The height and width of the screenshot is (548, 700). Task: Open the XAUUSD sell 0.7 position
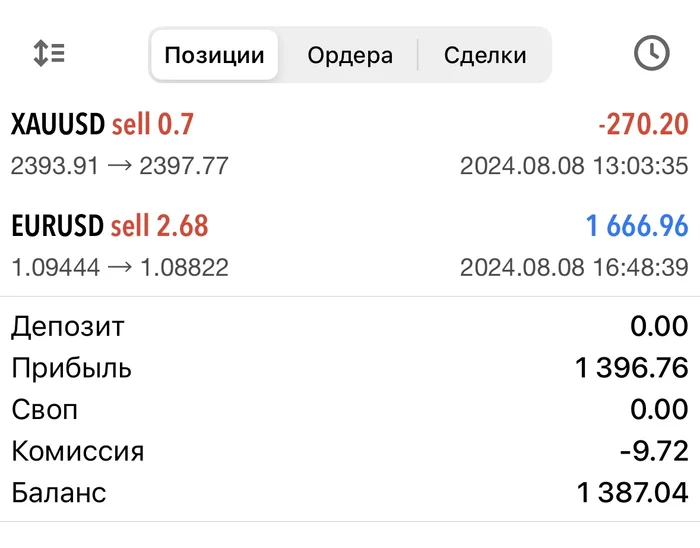[102, 125]
